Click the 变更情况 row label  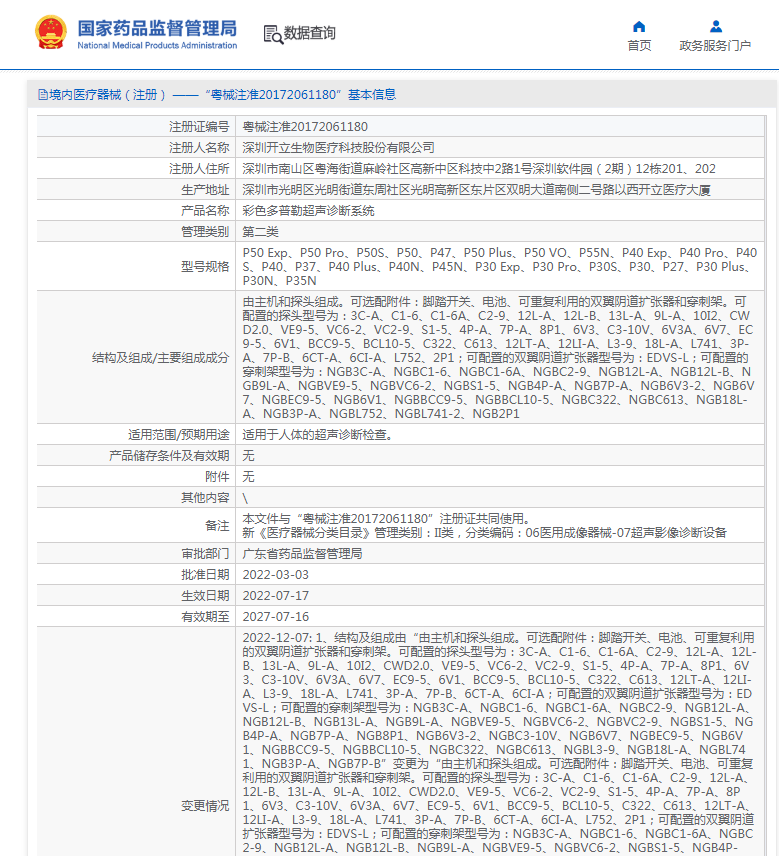tap(204, 805)
